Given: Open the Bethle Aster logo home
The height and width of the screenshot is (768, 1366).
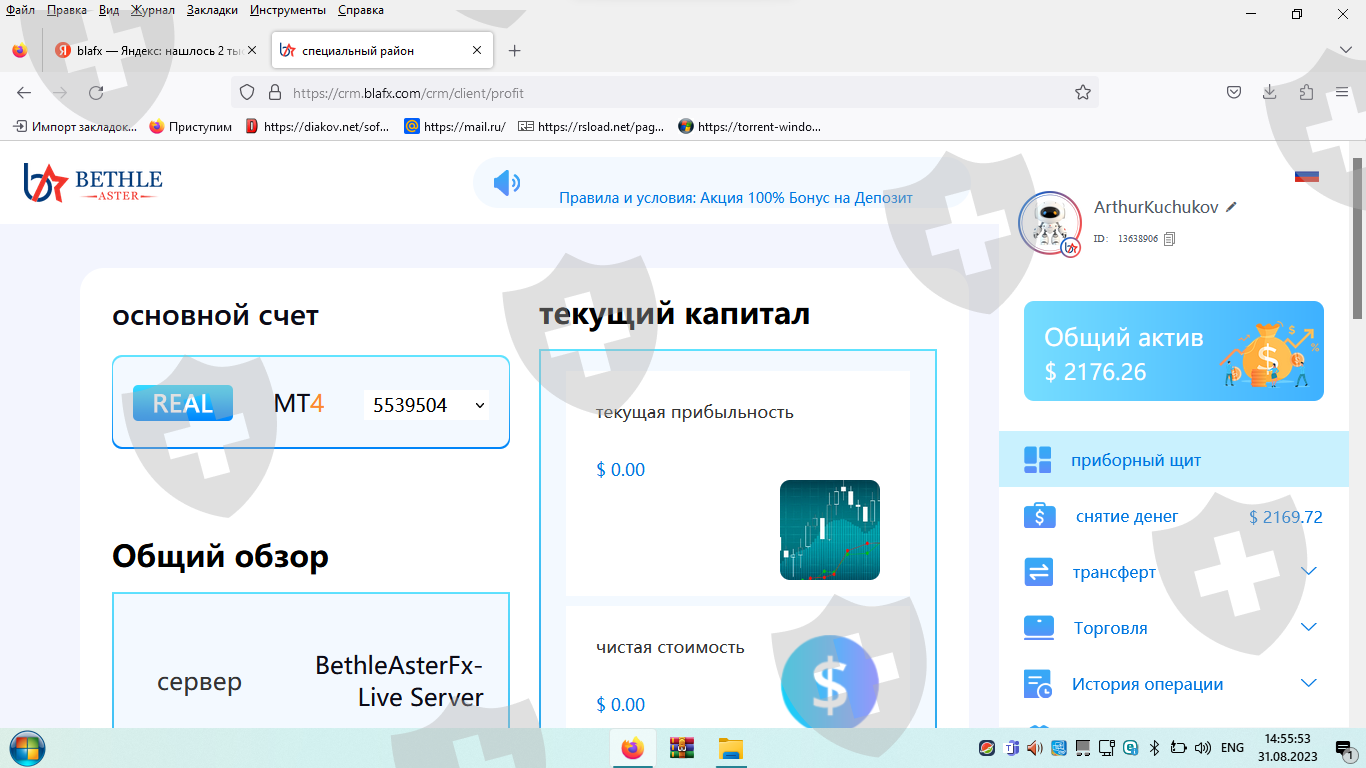Looking at the screenshot, I should [93, 182].
